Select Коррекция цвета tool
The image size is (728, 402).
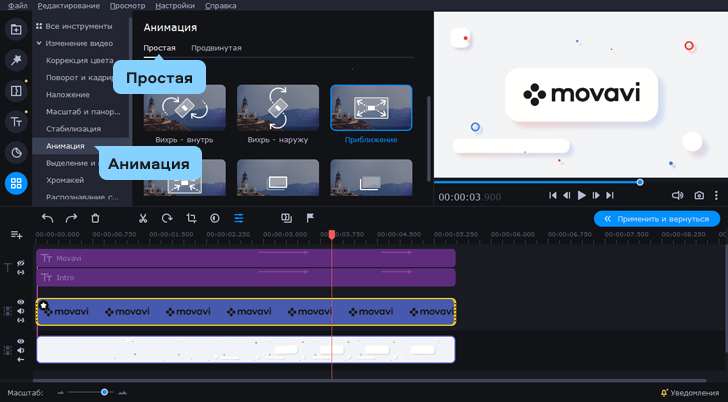pyautogui.click(x=79, y=60)
